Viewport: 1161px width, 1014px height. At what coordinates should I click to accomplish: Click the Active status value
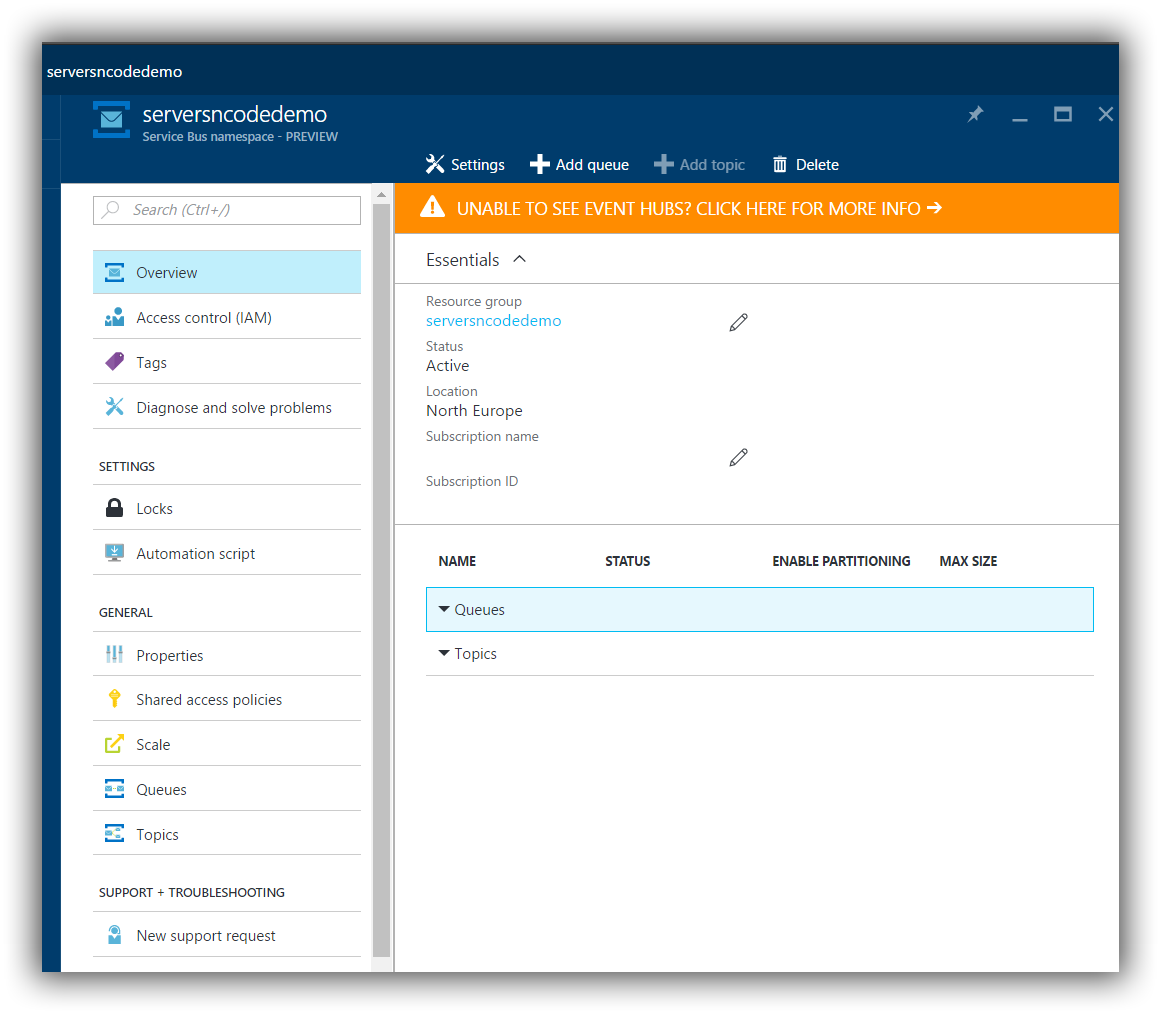(447, 366)
